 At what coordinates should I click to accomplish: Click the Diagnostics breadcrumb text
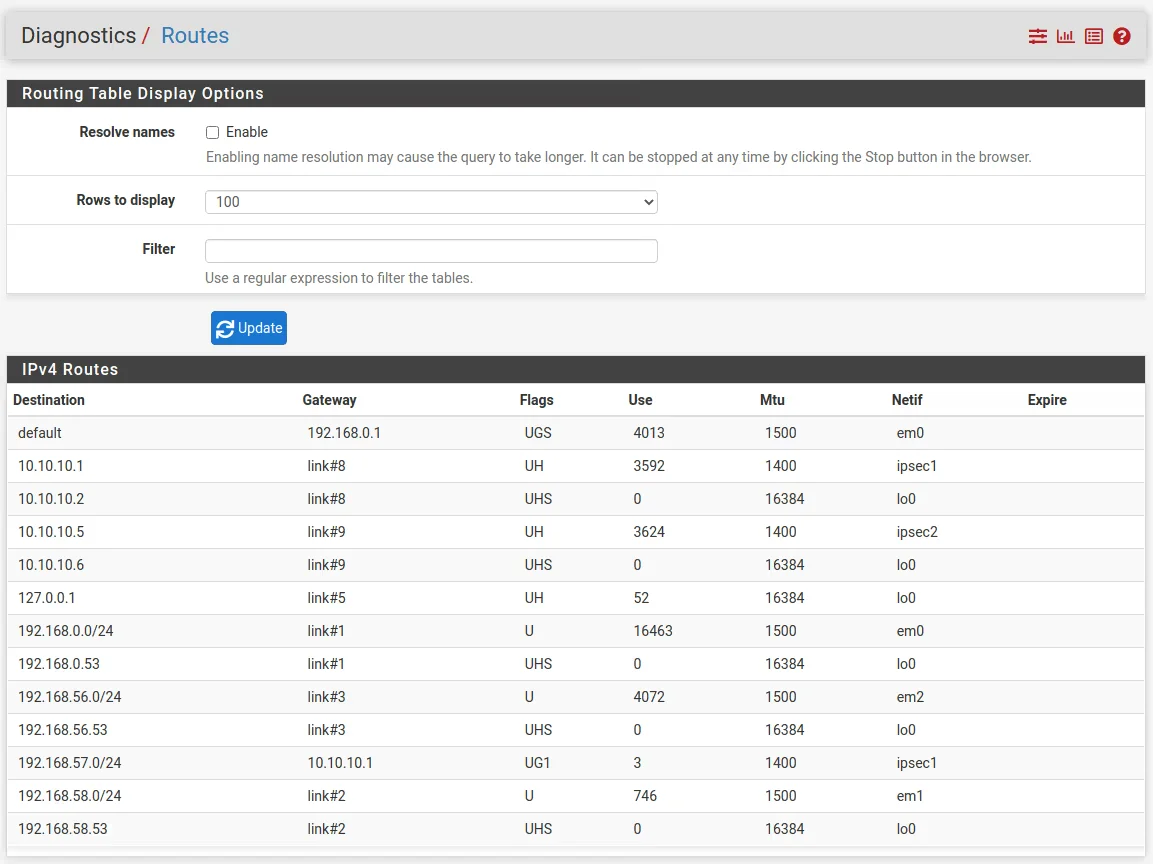(78, 36)
